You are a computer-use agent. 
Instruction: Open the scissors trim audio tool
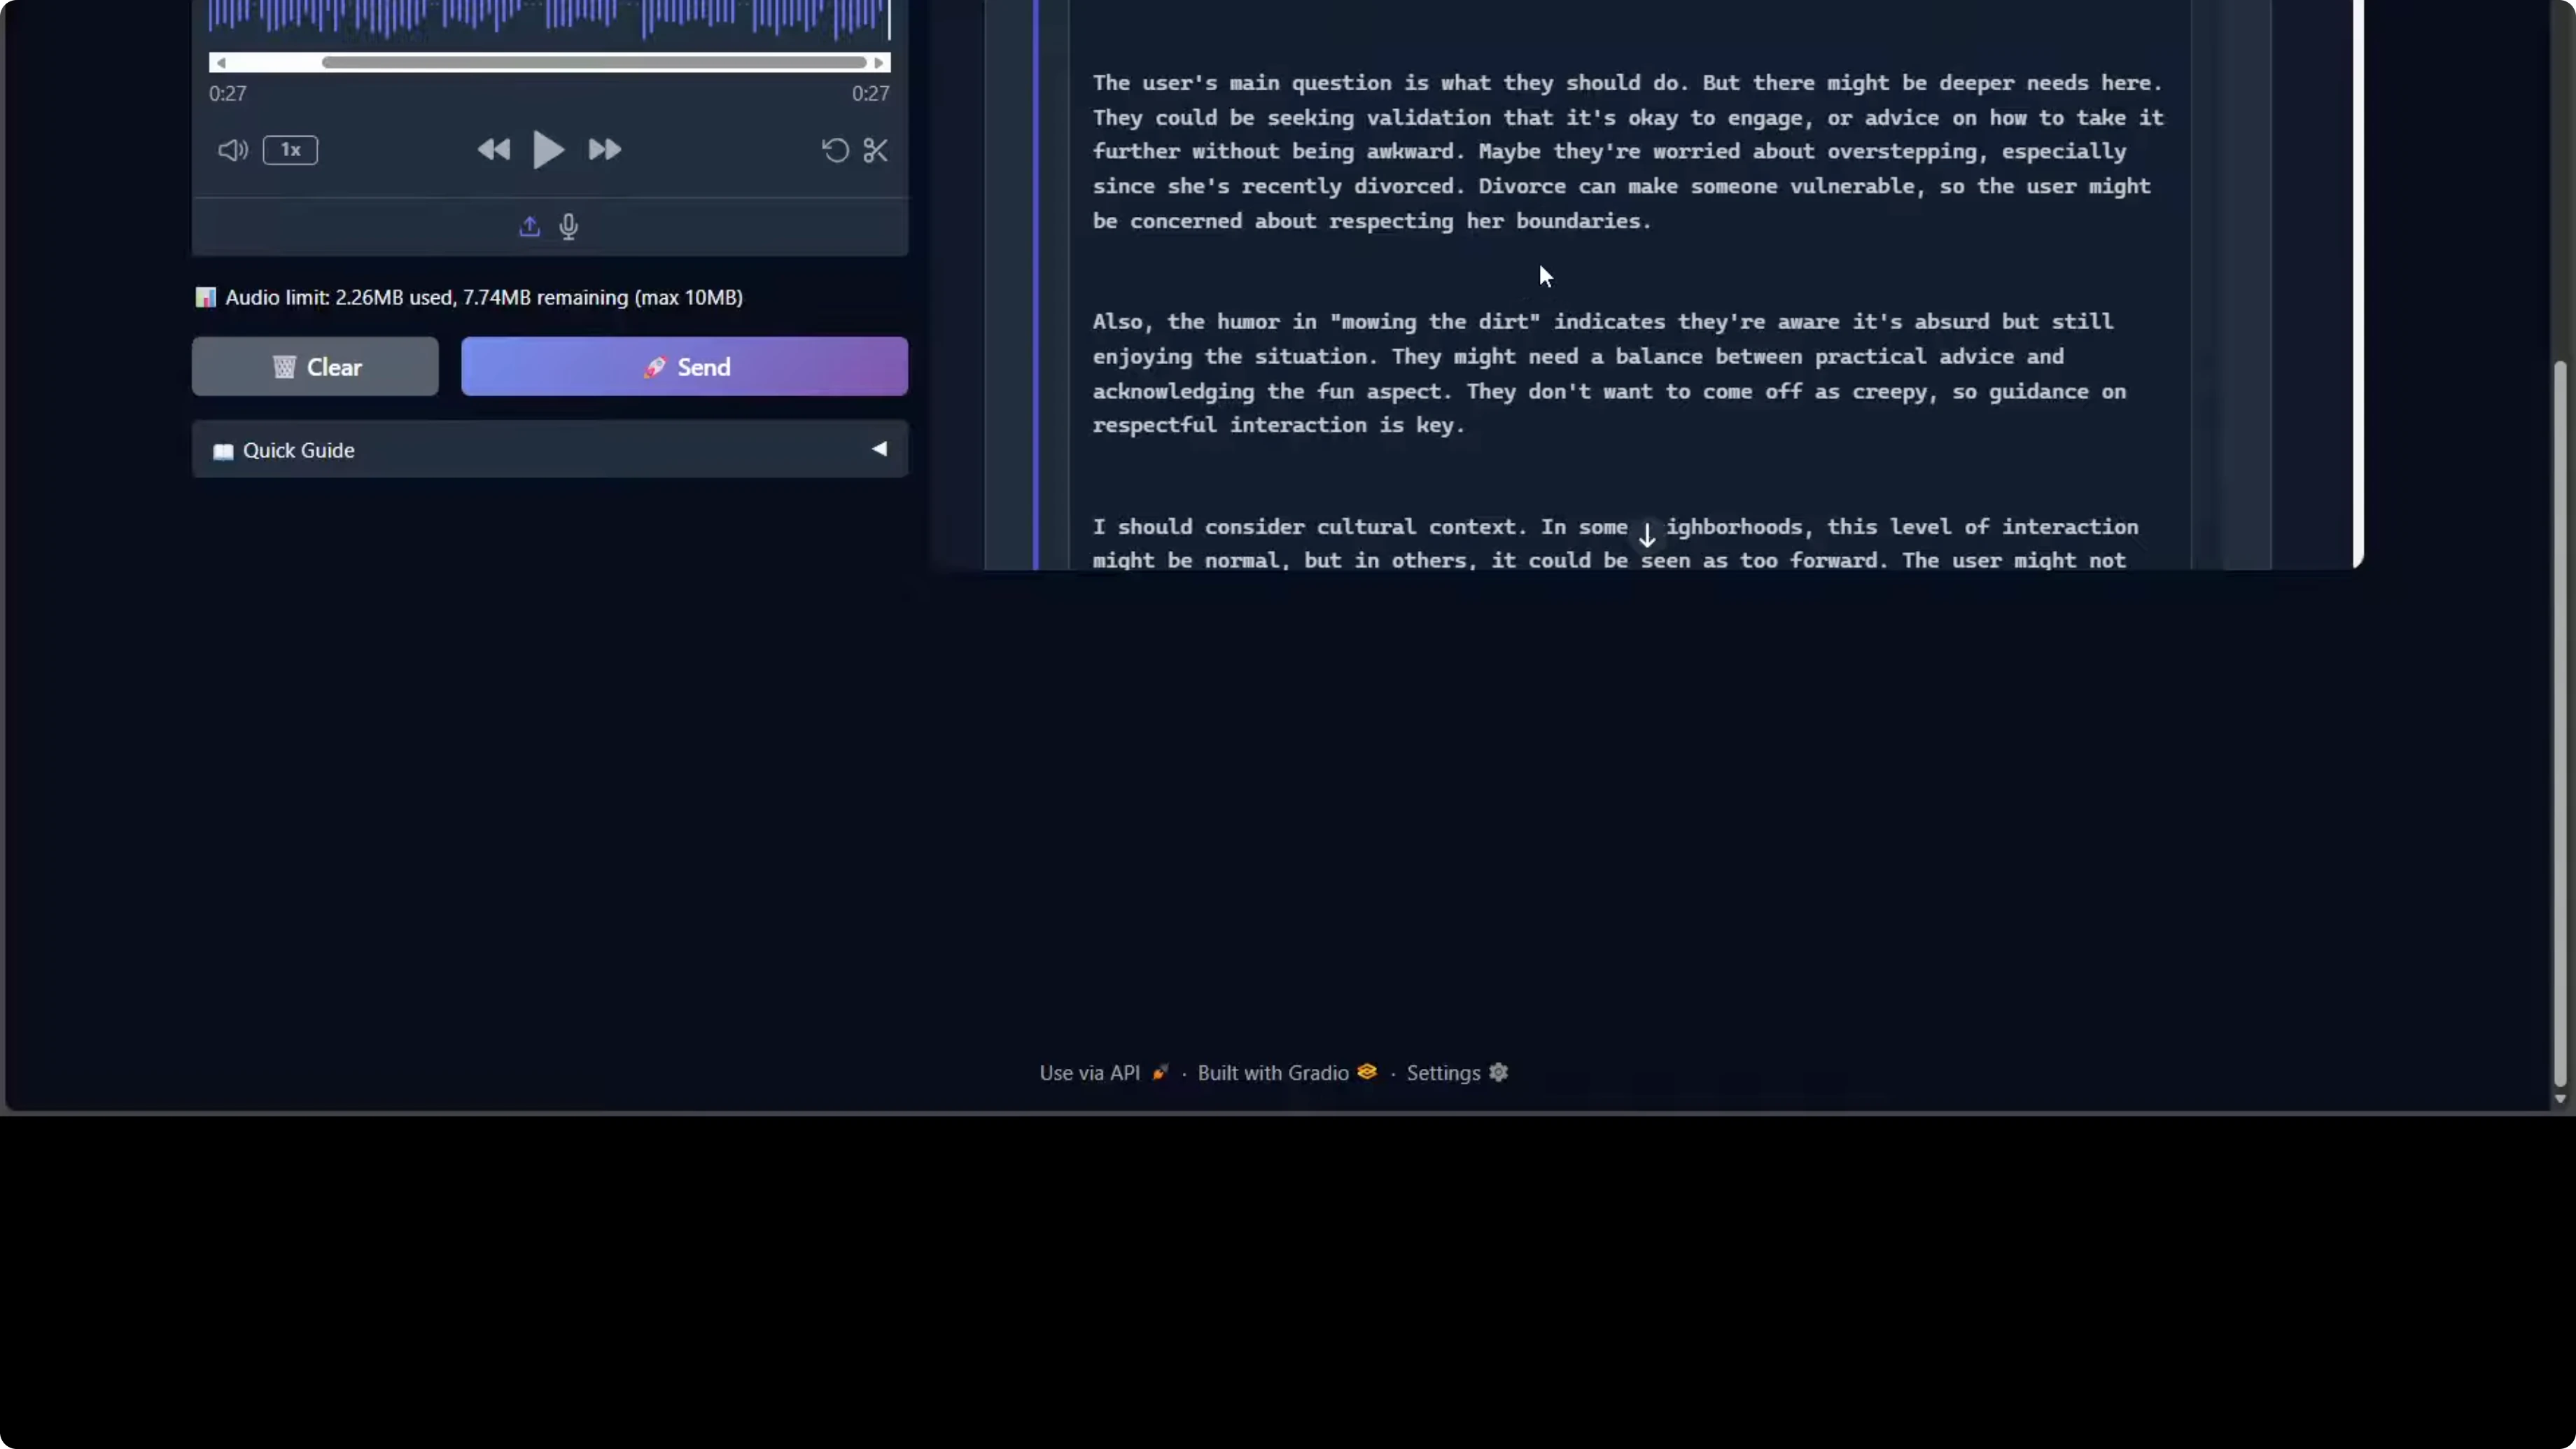tap(876, 150)
